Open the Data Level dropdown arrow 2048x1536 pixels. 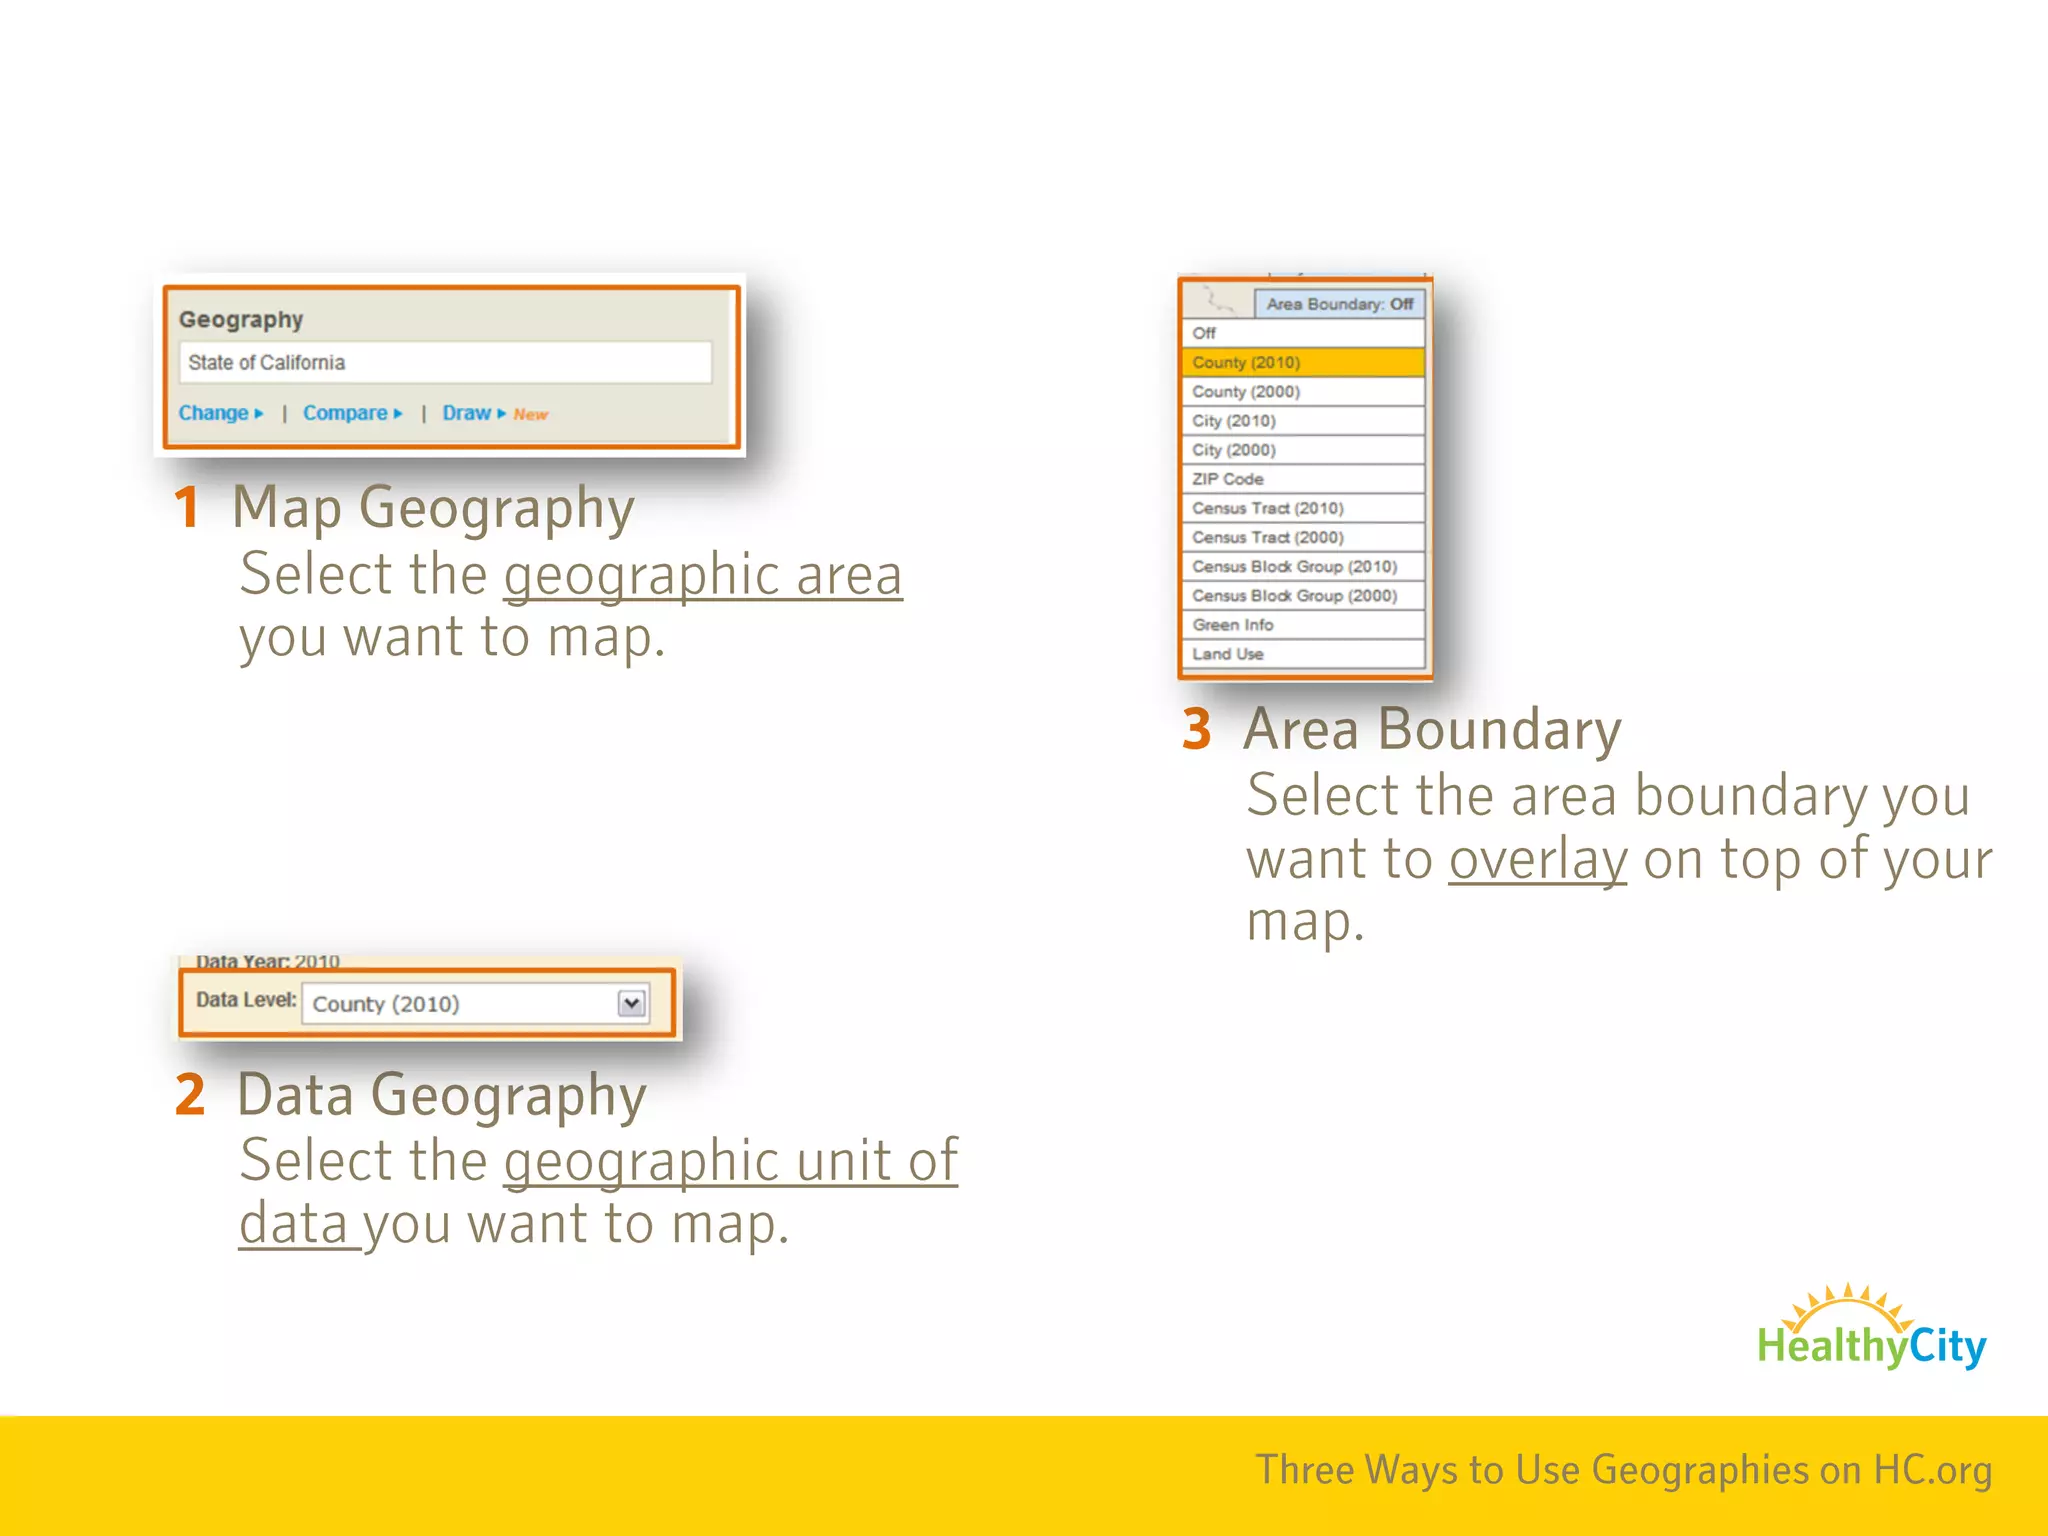point(631,1003)
